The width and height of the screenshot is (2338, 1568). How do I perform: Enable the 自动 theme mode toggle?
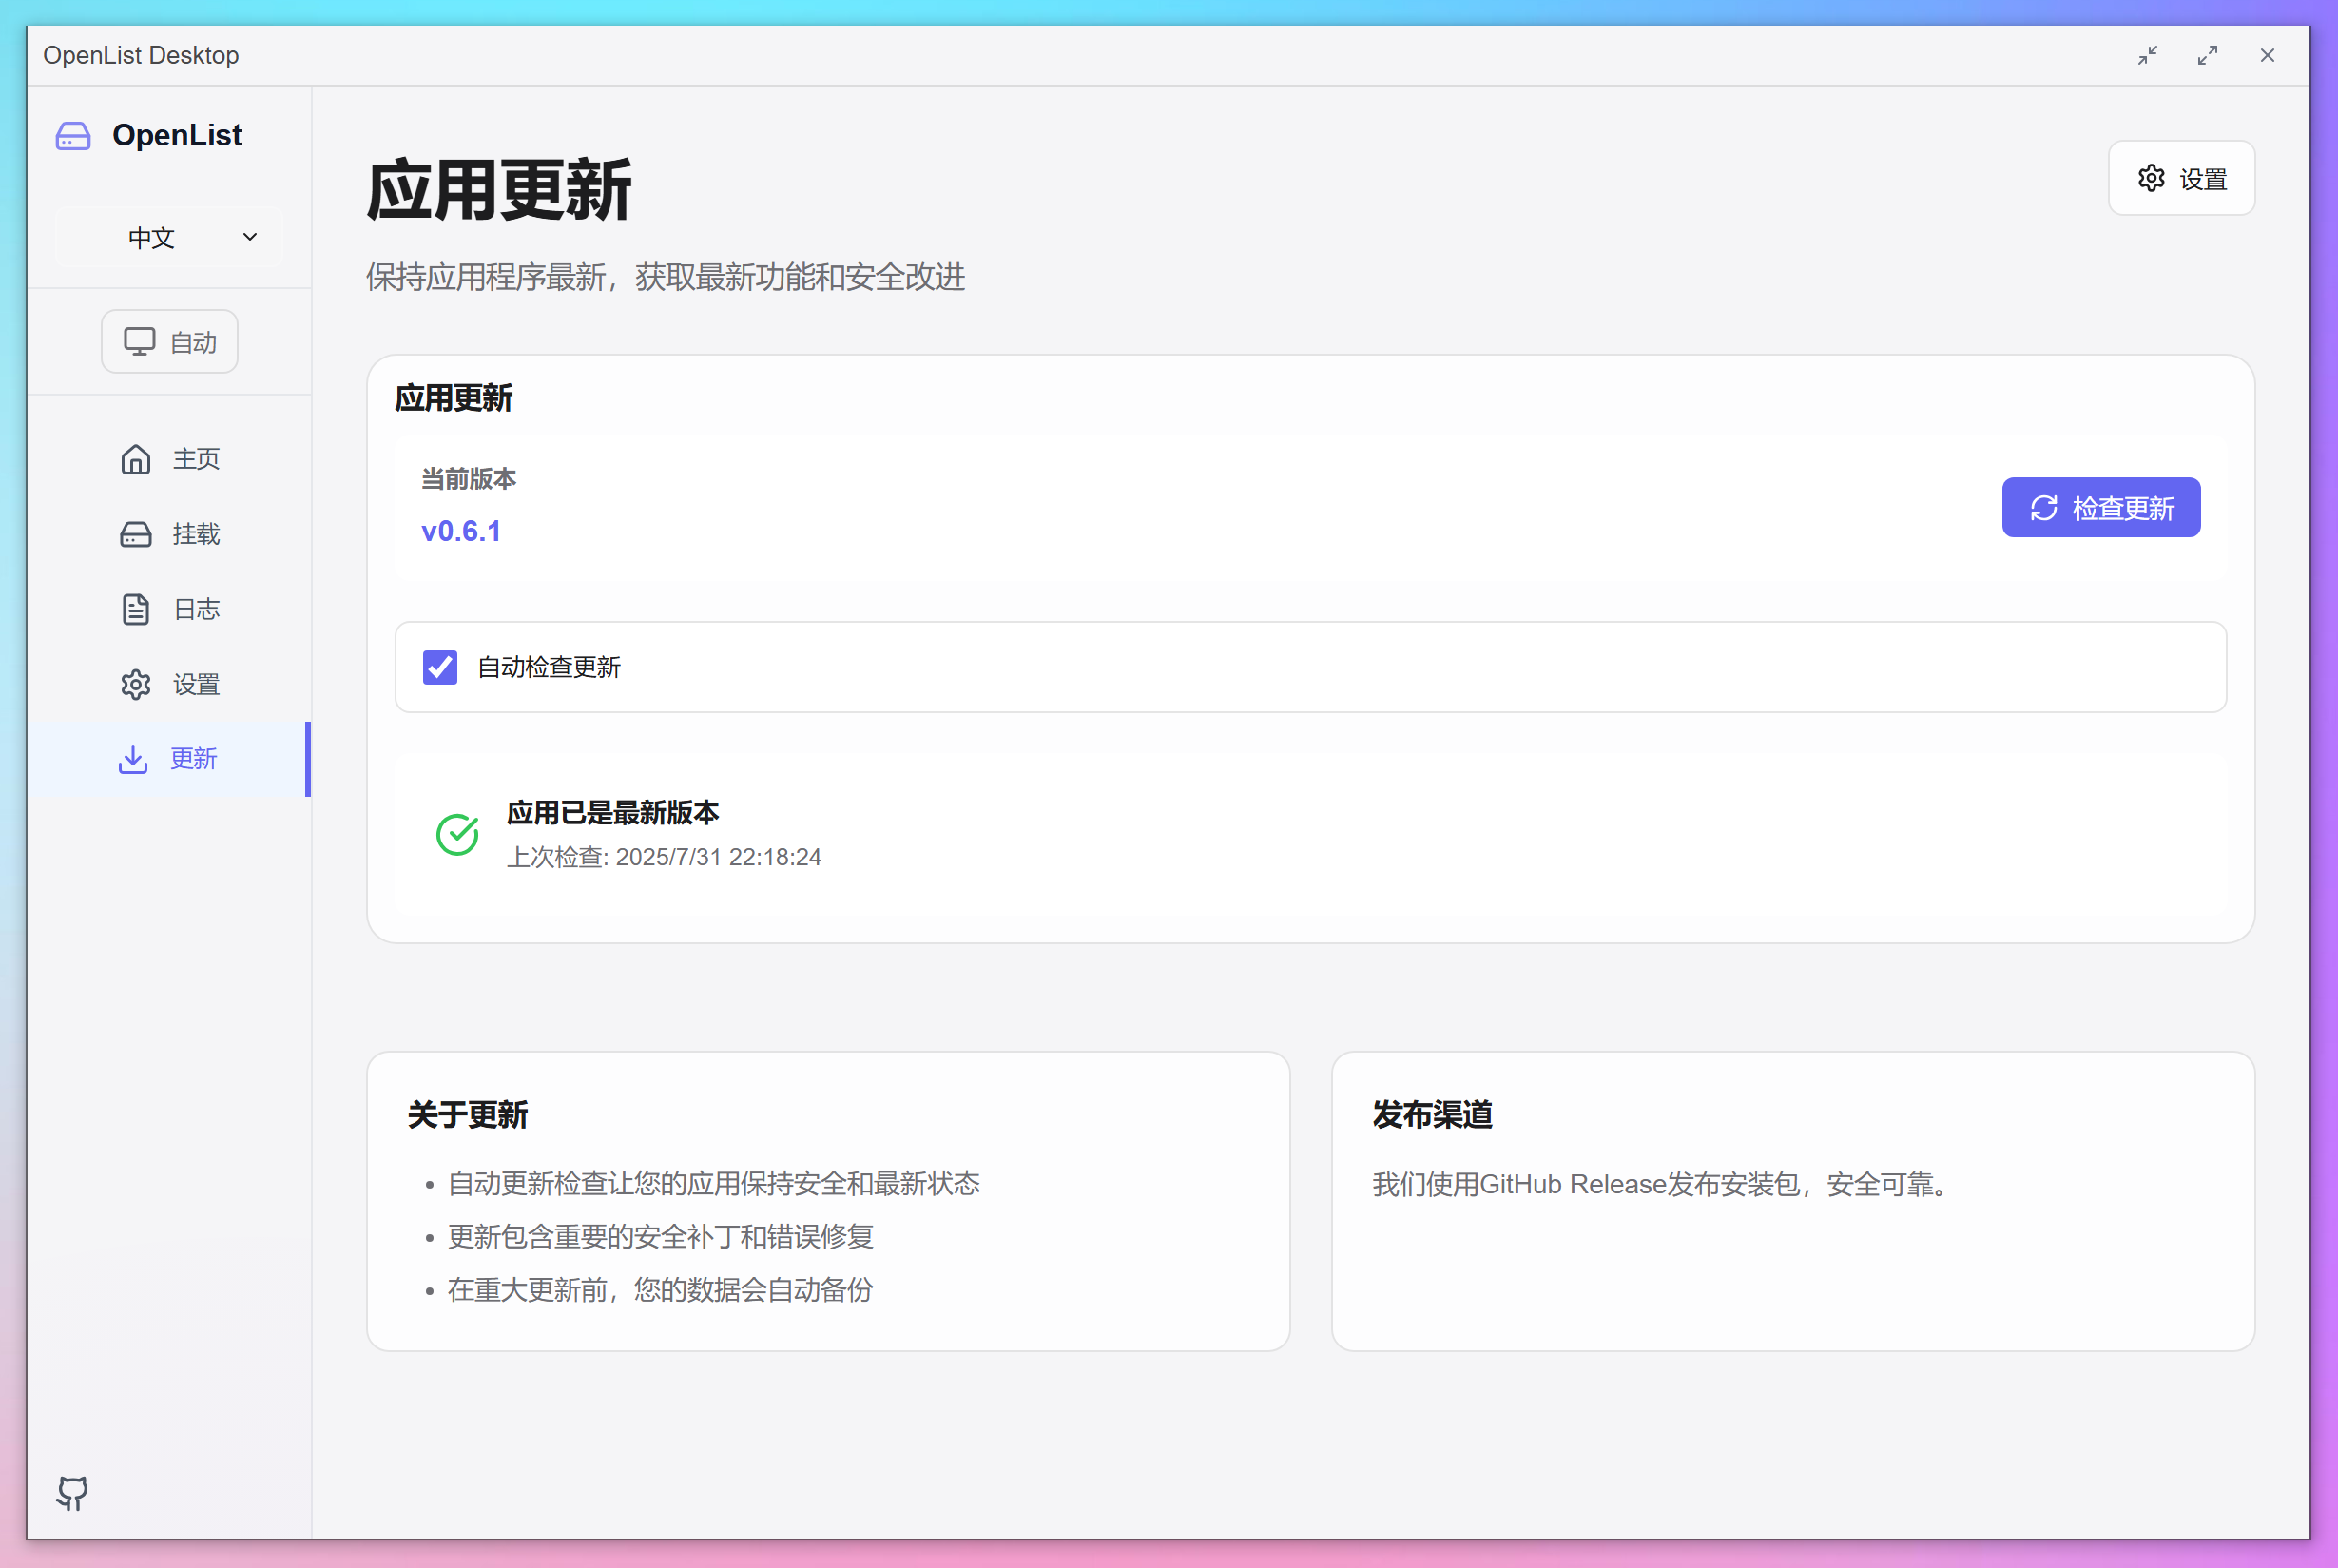tap(169, 341)
